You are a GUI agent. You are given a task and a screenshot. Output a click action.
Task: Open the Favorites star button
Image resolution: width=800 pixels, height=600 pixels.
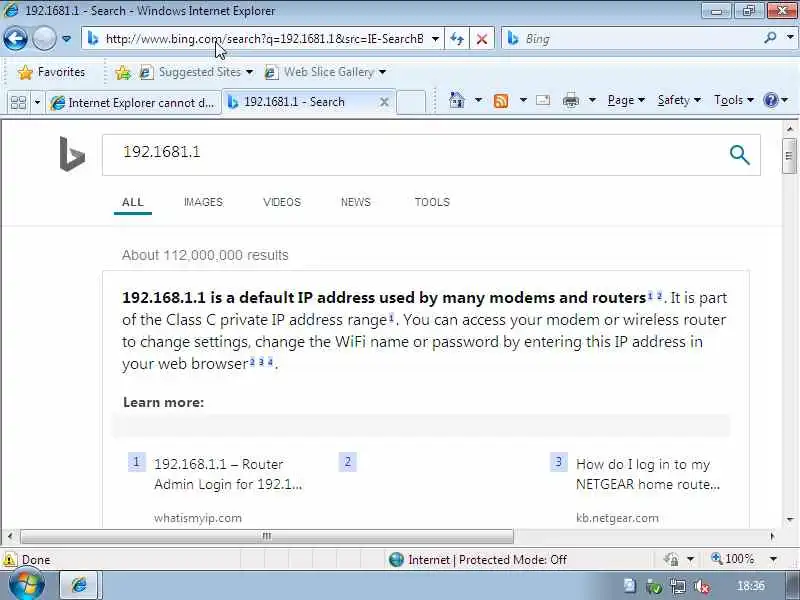(51, 72)
